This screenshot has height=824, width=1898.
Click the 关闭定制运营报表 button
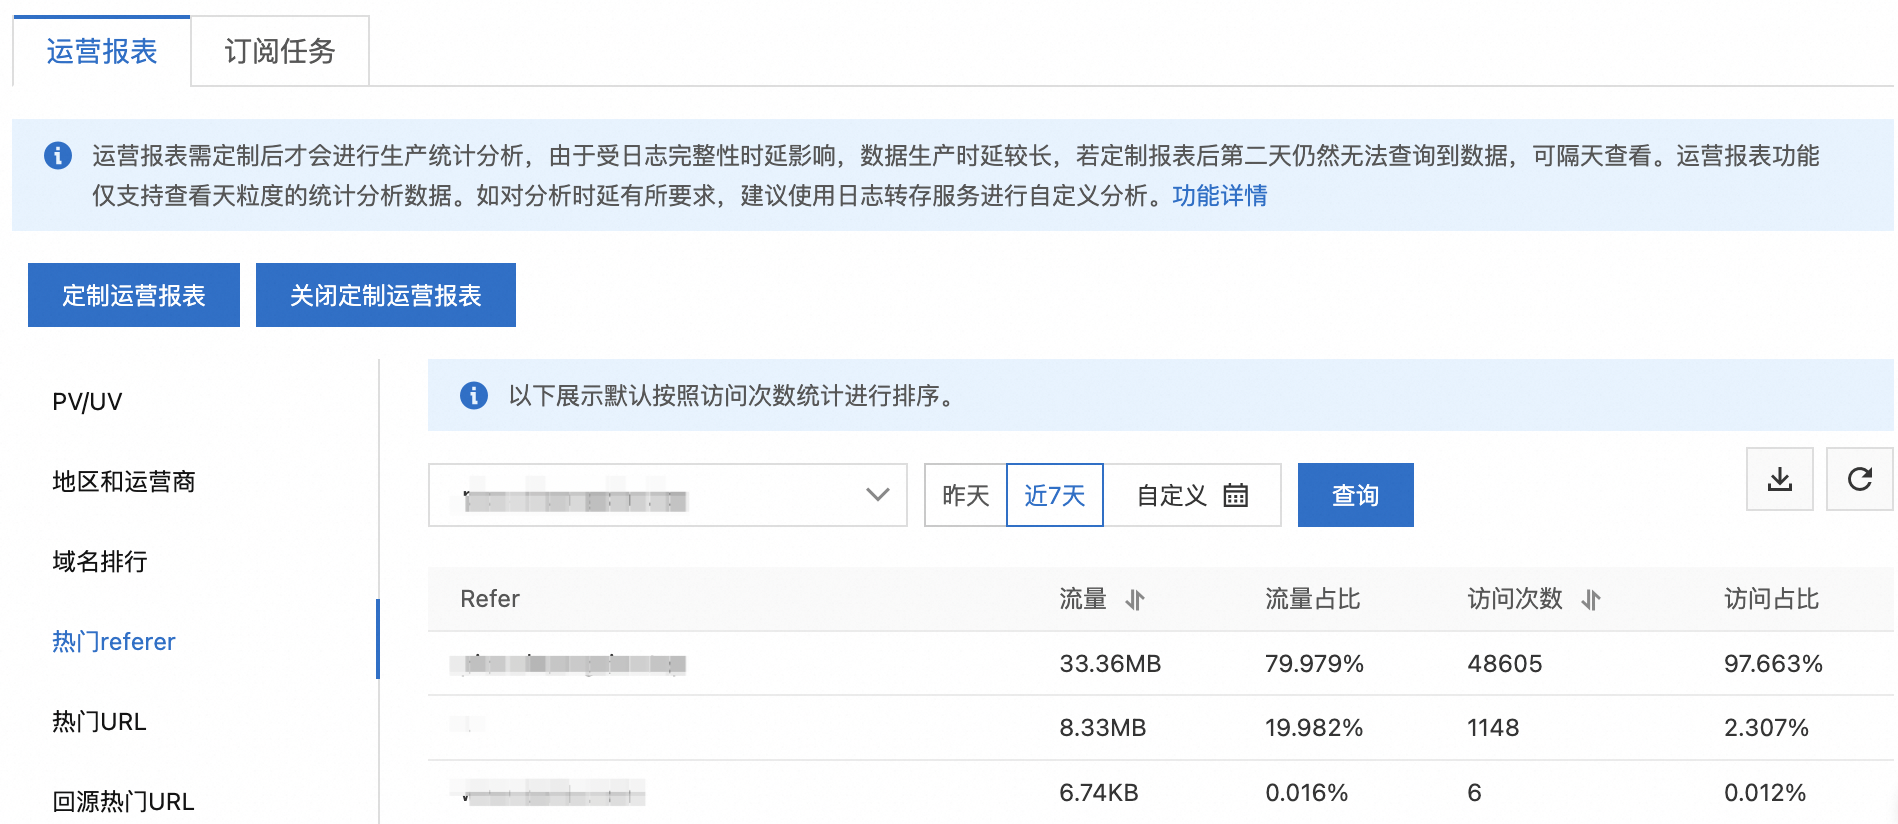(386, 295)
